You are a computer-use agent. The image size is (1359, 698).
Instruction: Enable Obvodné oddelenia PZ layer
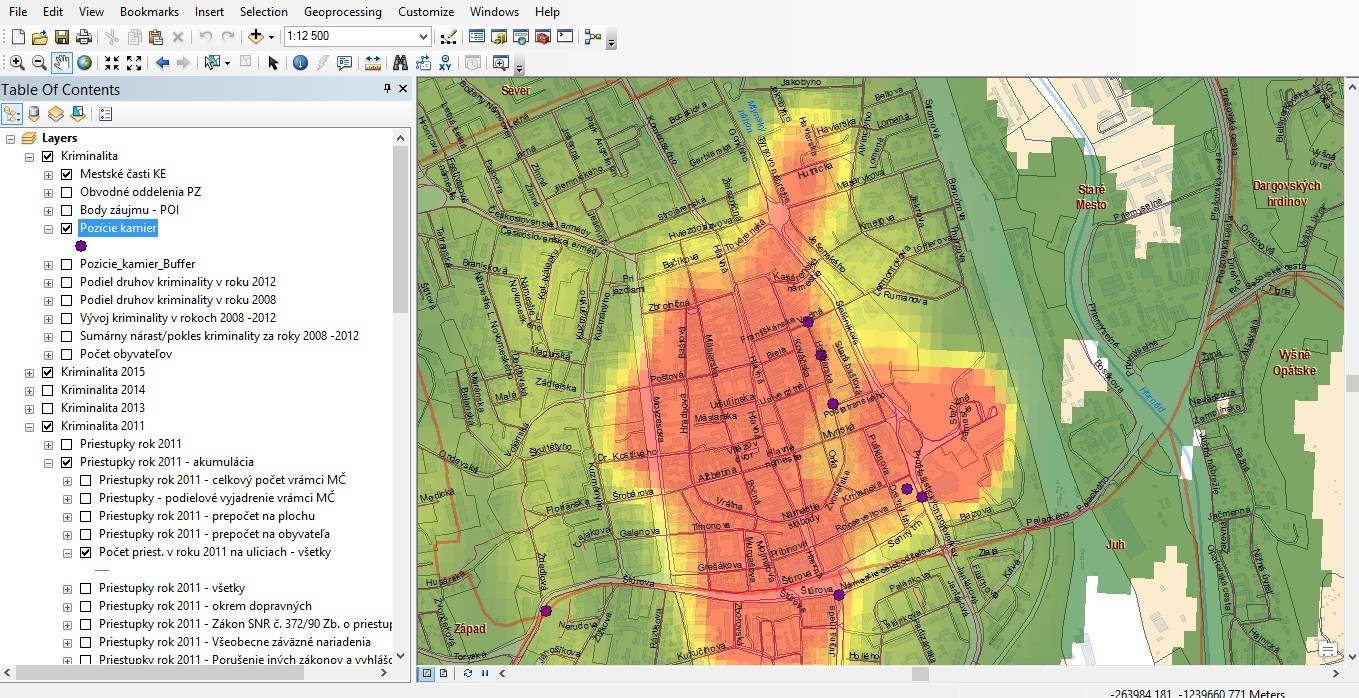[66, 192]
